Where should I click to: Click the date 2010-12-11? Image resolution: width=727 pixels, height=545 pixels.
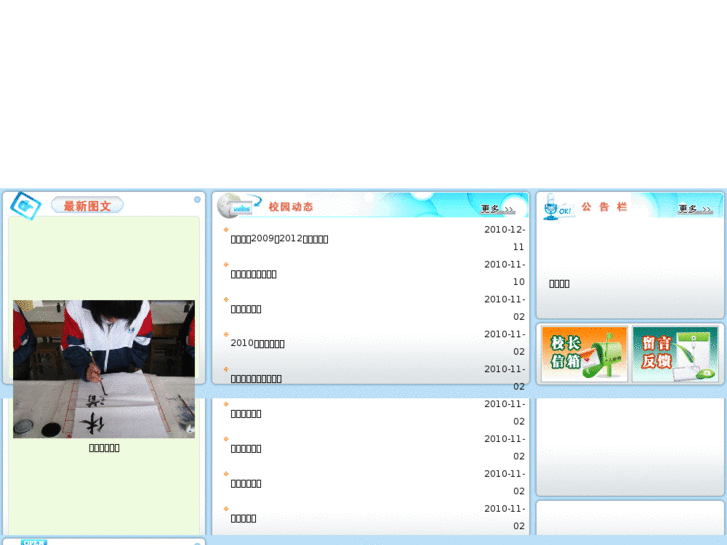[504, 238]
